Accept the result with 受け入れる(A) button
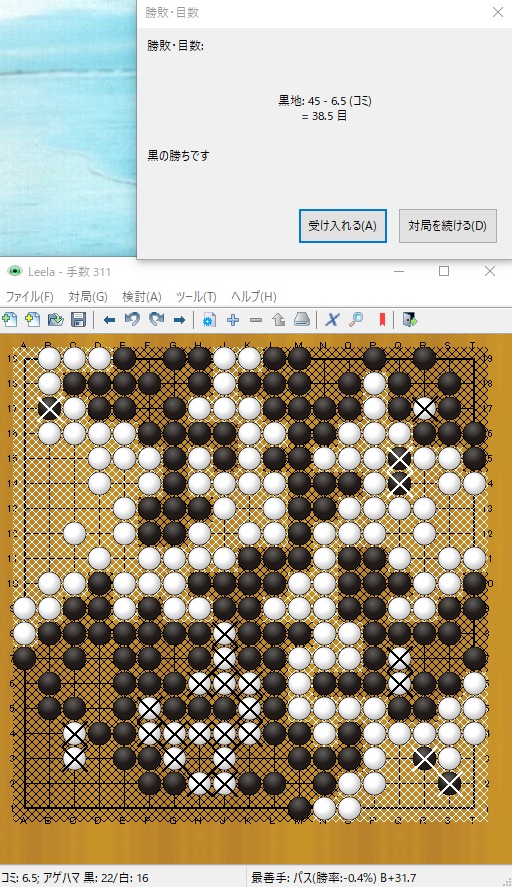This screenshot has height=887, width=512. [342, 226]
